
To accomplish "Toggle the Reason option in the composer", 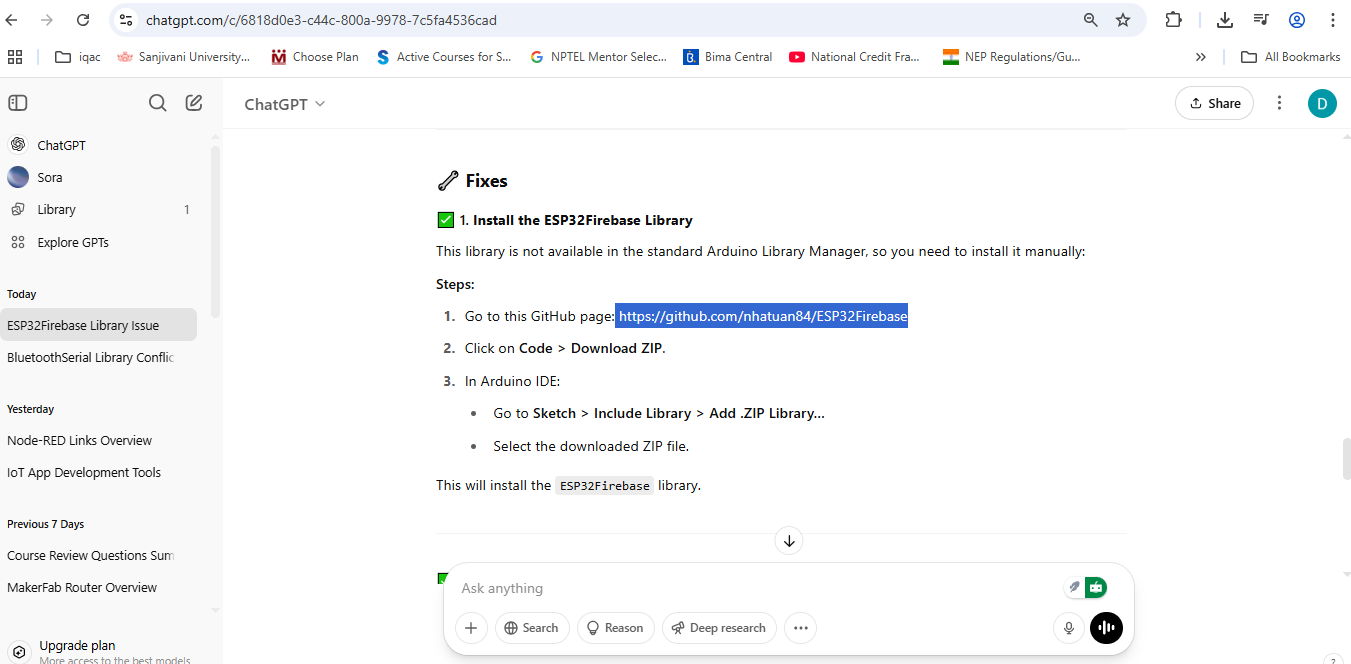I will (615, 628).
